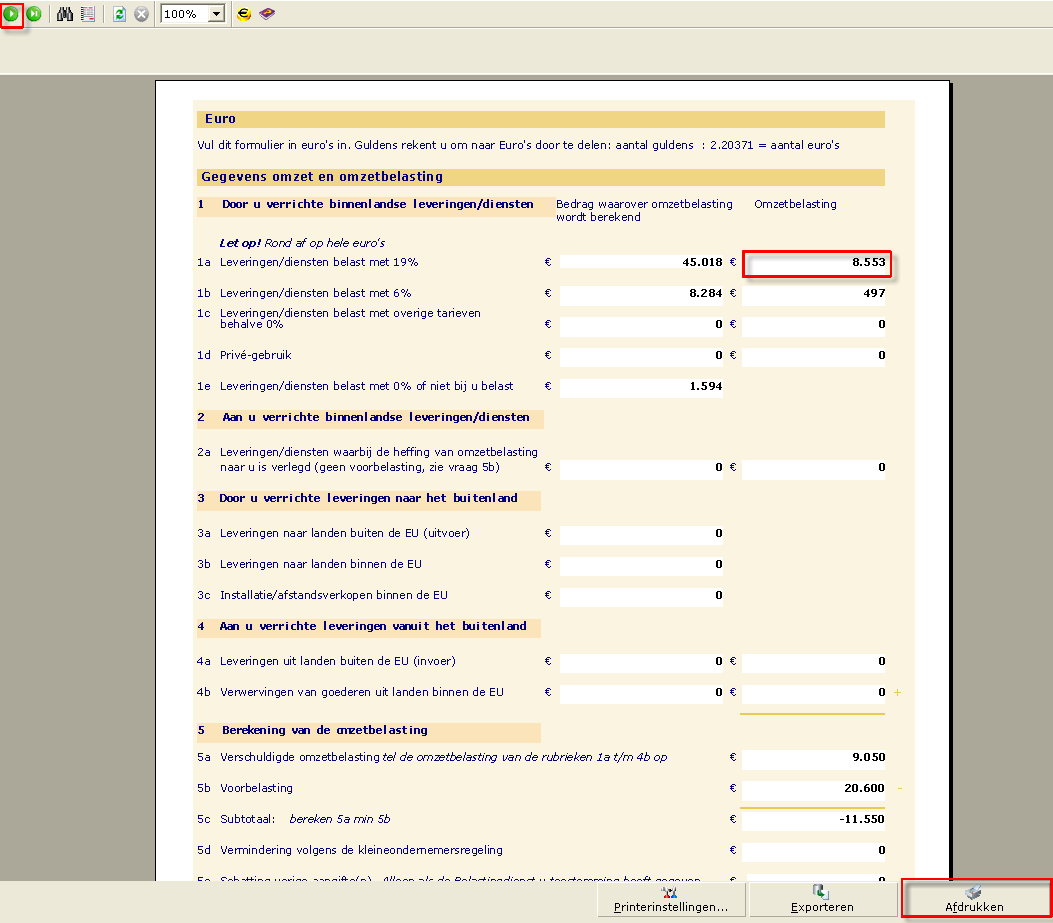Open help via the purple book icon
Image resolution: width=1053 pixels, height=923 pixels.
coord(267,13)
